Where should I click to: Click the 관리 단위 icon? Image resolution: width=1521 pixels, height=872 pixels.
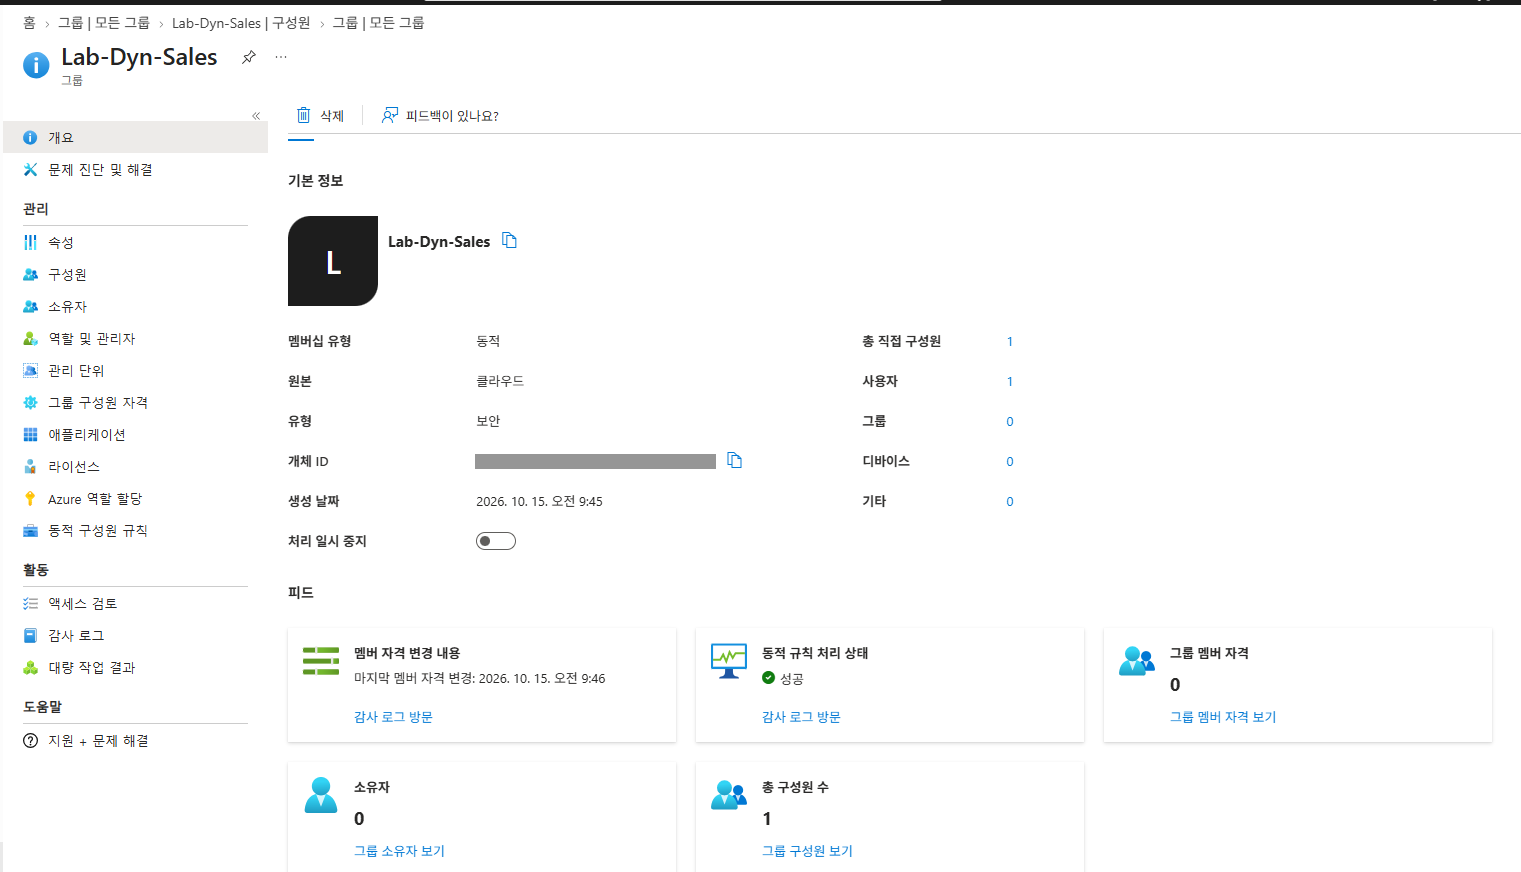(31, 370)
